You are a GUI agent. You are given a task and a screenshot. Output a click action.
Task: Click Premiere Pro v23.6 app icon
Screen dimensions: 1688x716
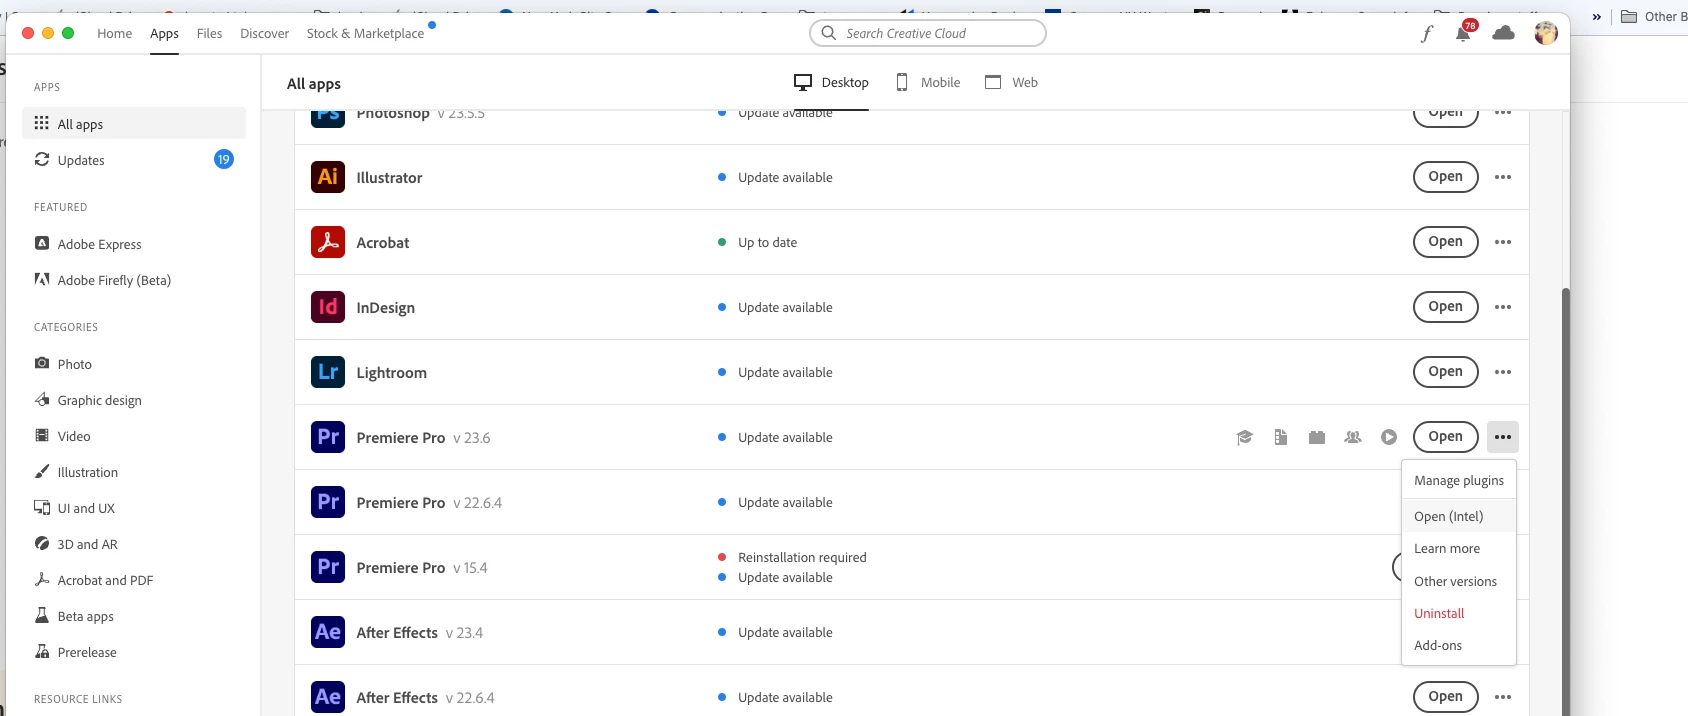[328, 437]
